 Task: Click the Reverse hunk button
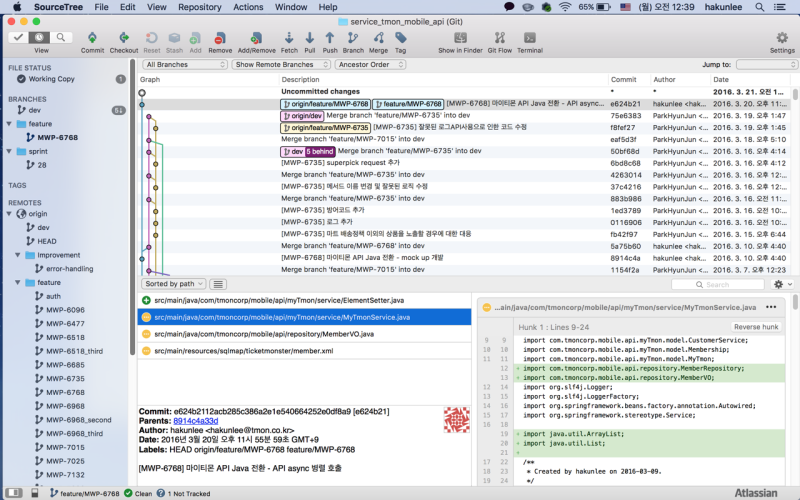coord(756,327)
